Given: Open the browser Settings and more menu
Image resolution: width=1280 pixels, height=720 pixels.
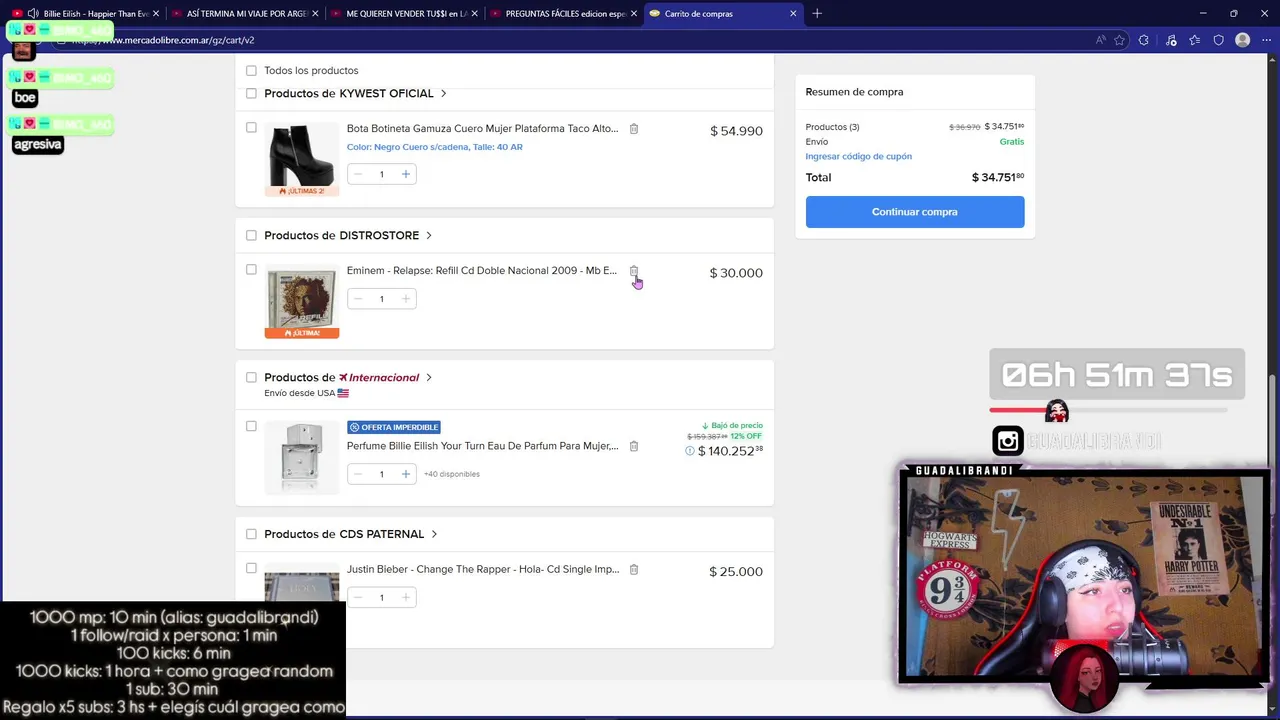Looking at the screenshot, I should coord(1266,40).
